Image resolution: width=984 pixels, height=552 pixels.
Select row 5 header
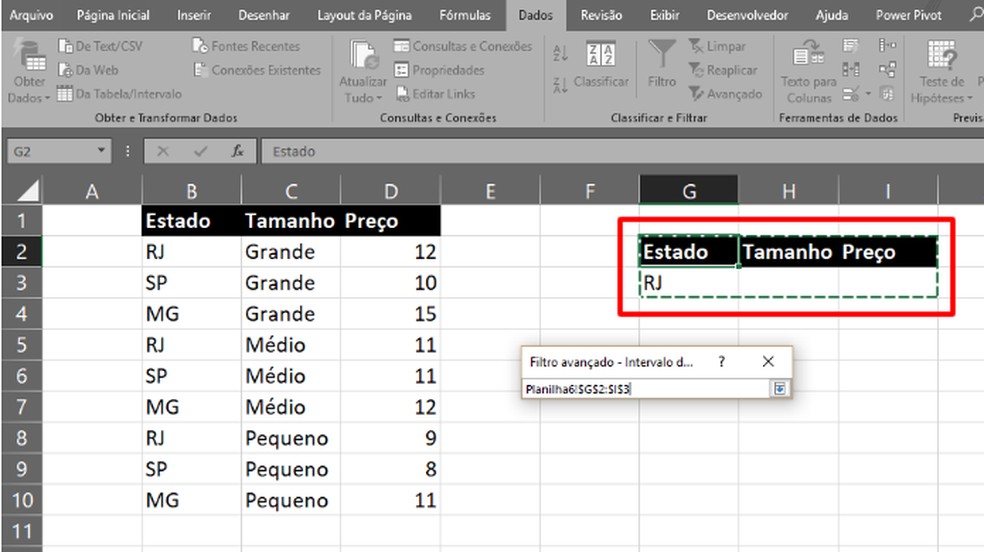point(21,344)
